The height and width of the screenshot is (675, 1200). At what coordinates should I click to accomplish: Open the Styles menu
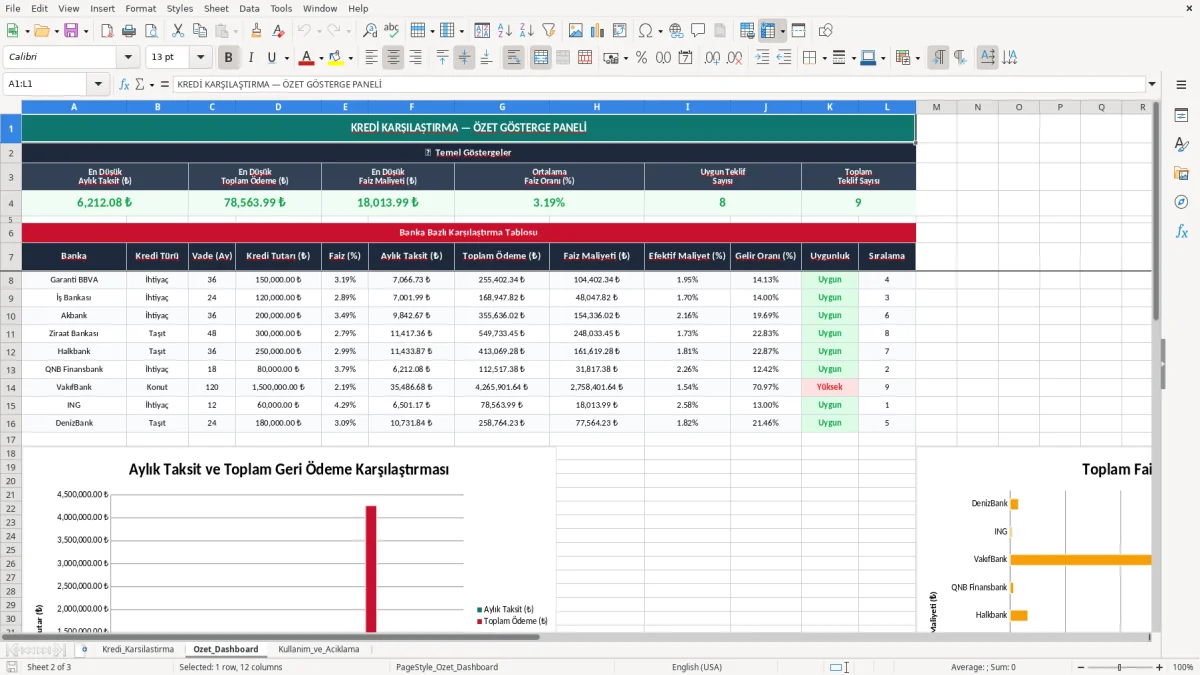pyautogui.click(x=180, y=8)
